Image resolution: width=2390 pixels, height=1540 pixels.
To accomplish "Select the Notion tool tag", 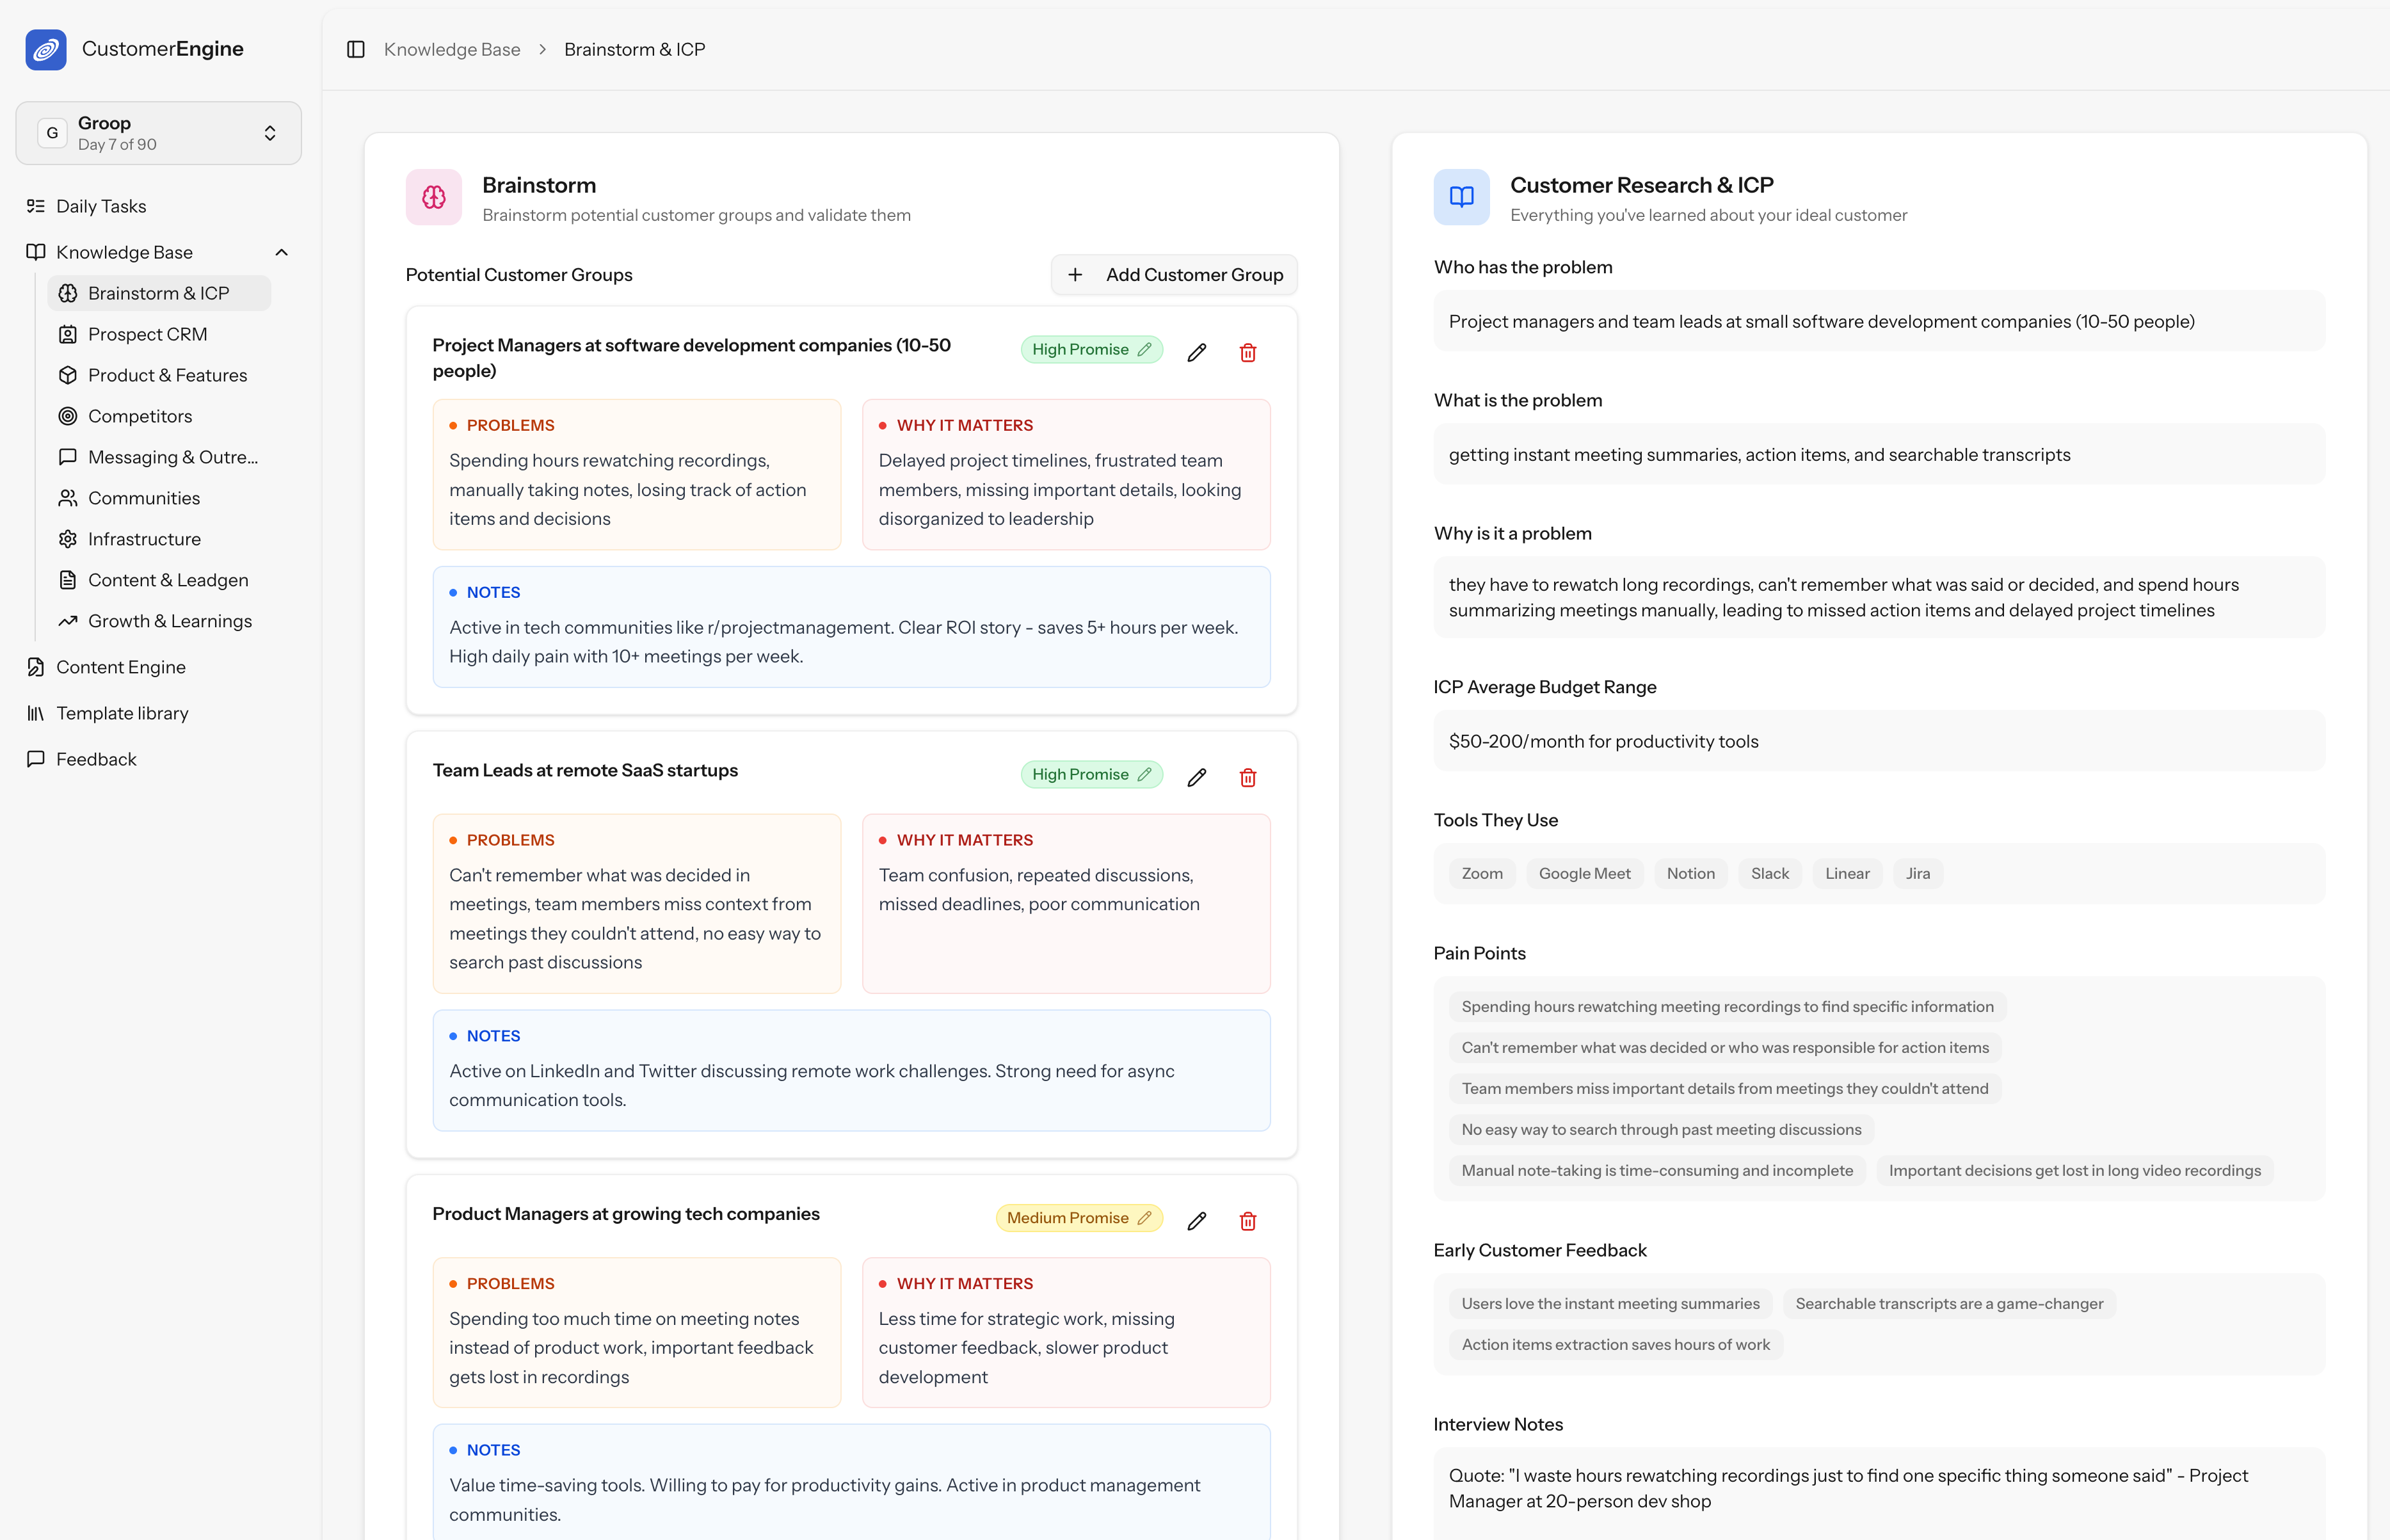I will pyautogui.click(x=1690, y=873).
